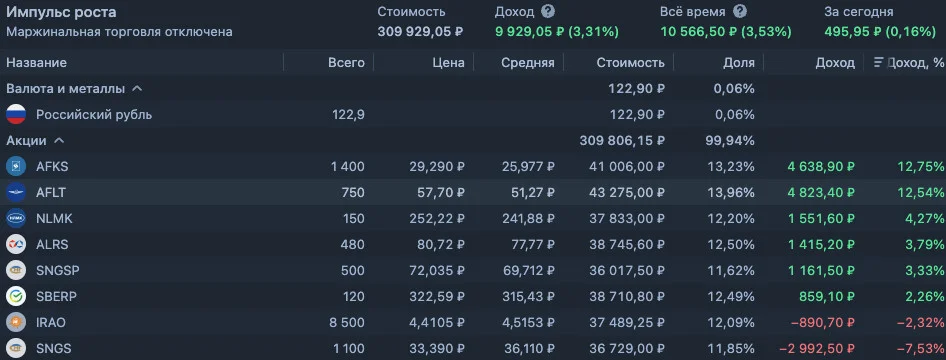The height and width of the screenshot is (360, 946).
Task: Open the help icon next to Доход
Action: point(548,11)
